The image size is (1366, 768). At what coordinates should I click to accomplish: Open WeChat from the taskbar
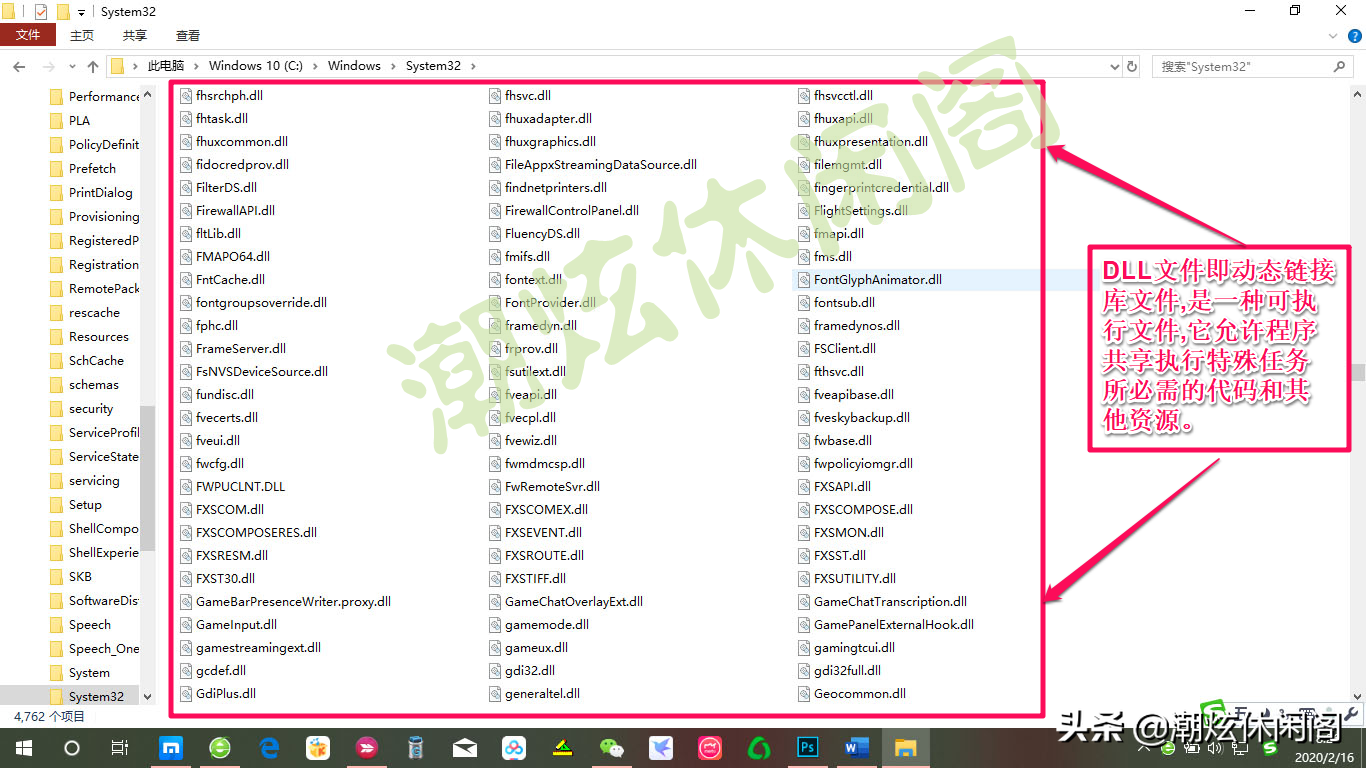coord(611,747)
